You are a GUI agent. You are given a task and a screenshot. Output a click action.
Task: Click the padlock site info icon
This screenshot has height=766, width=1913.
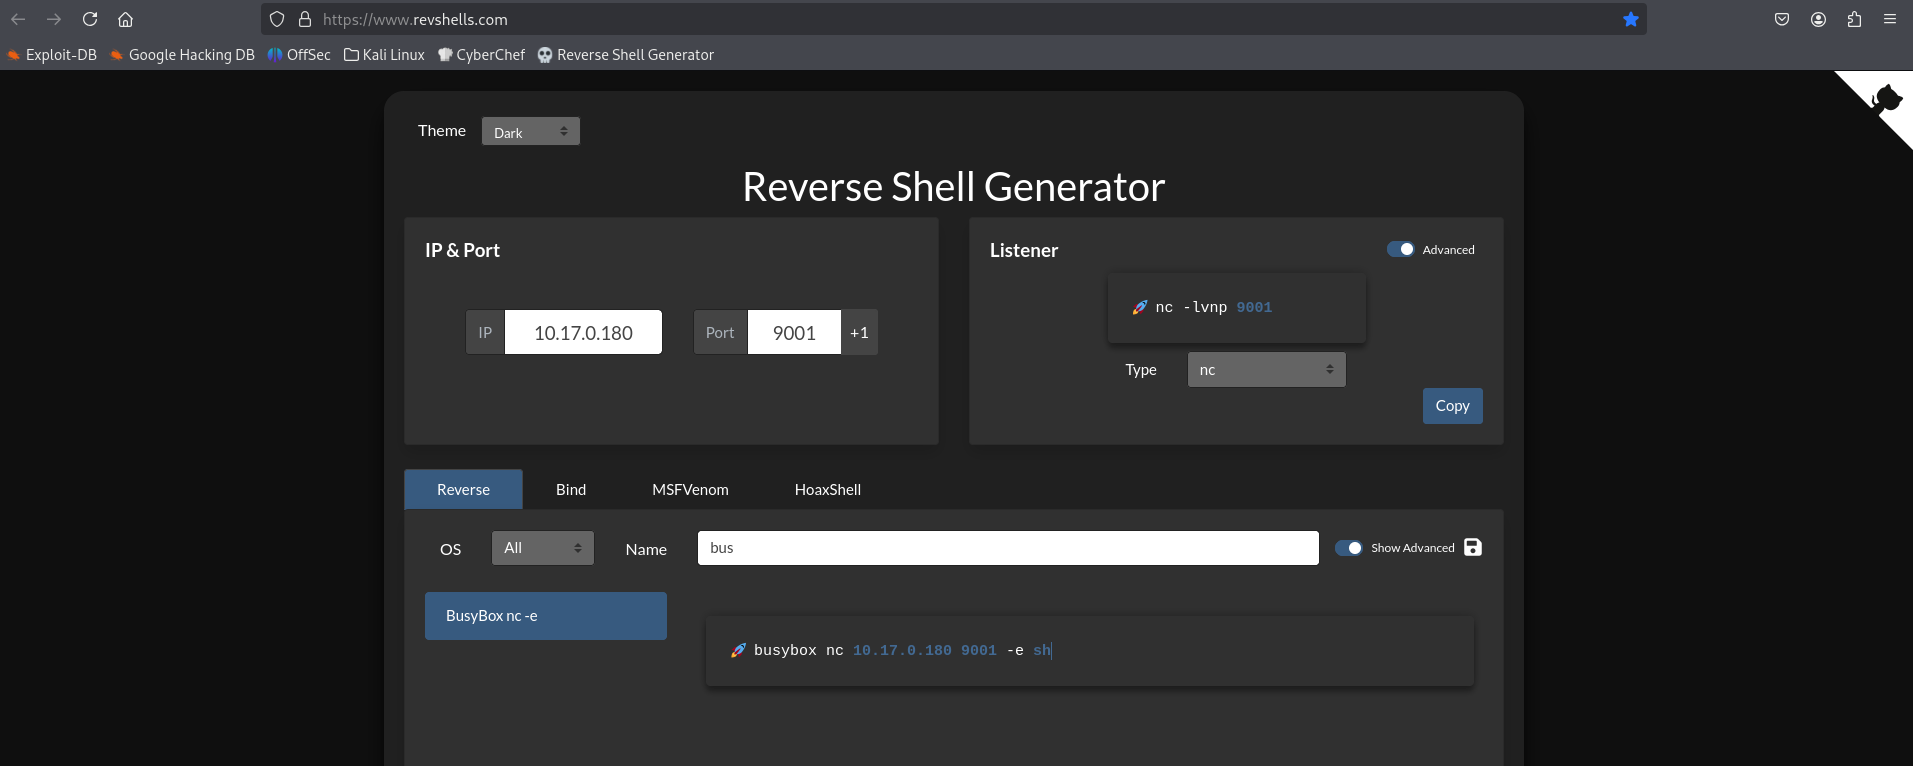[305, 19]
